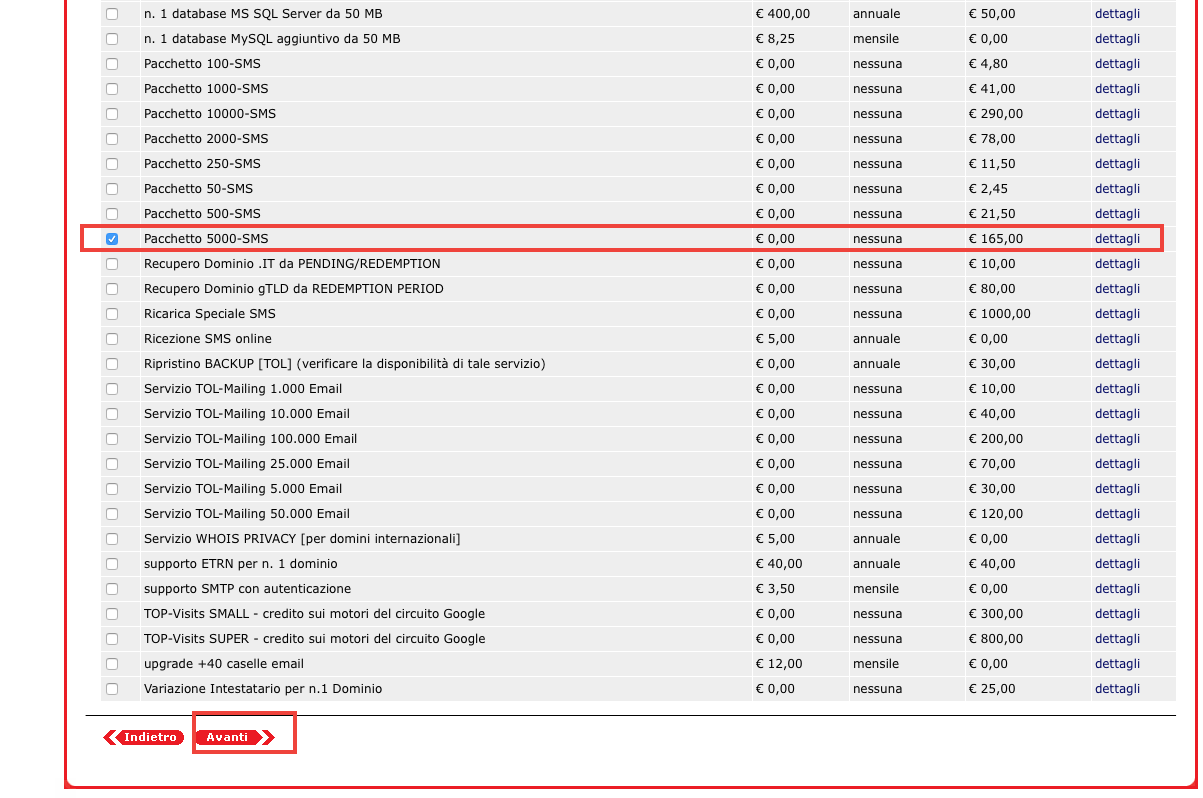Click the Avanti next button

coord(233,737)
